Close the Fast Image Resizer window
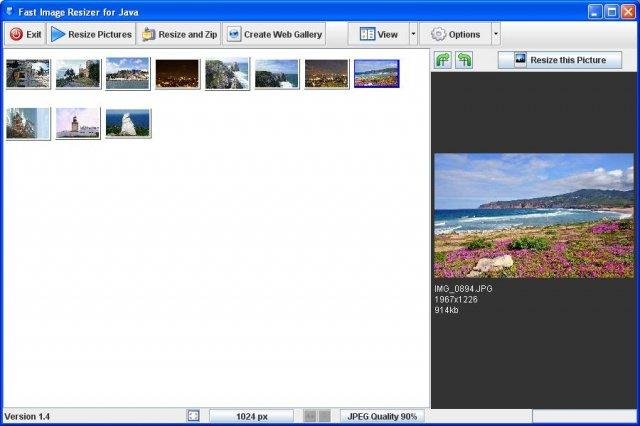The image size is (640, 426). pos(628,11)
